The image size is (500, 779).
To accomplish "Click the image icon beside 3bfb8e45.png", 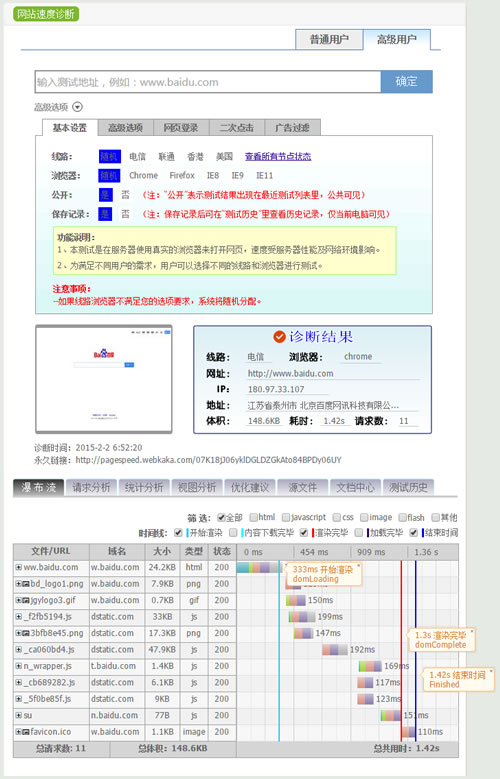I will coord(25,633).
